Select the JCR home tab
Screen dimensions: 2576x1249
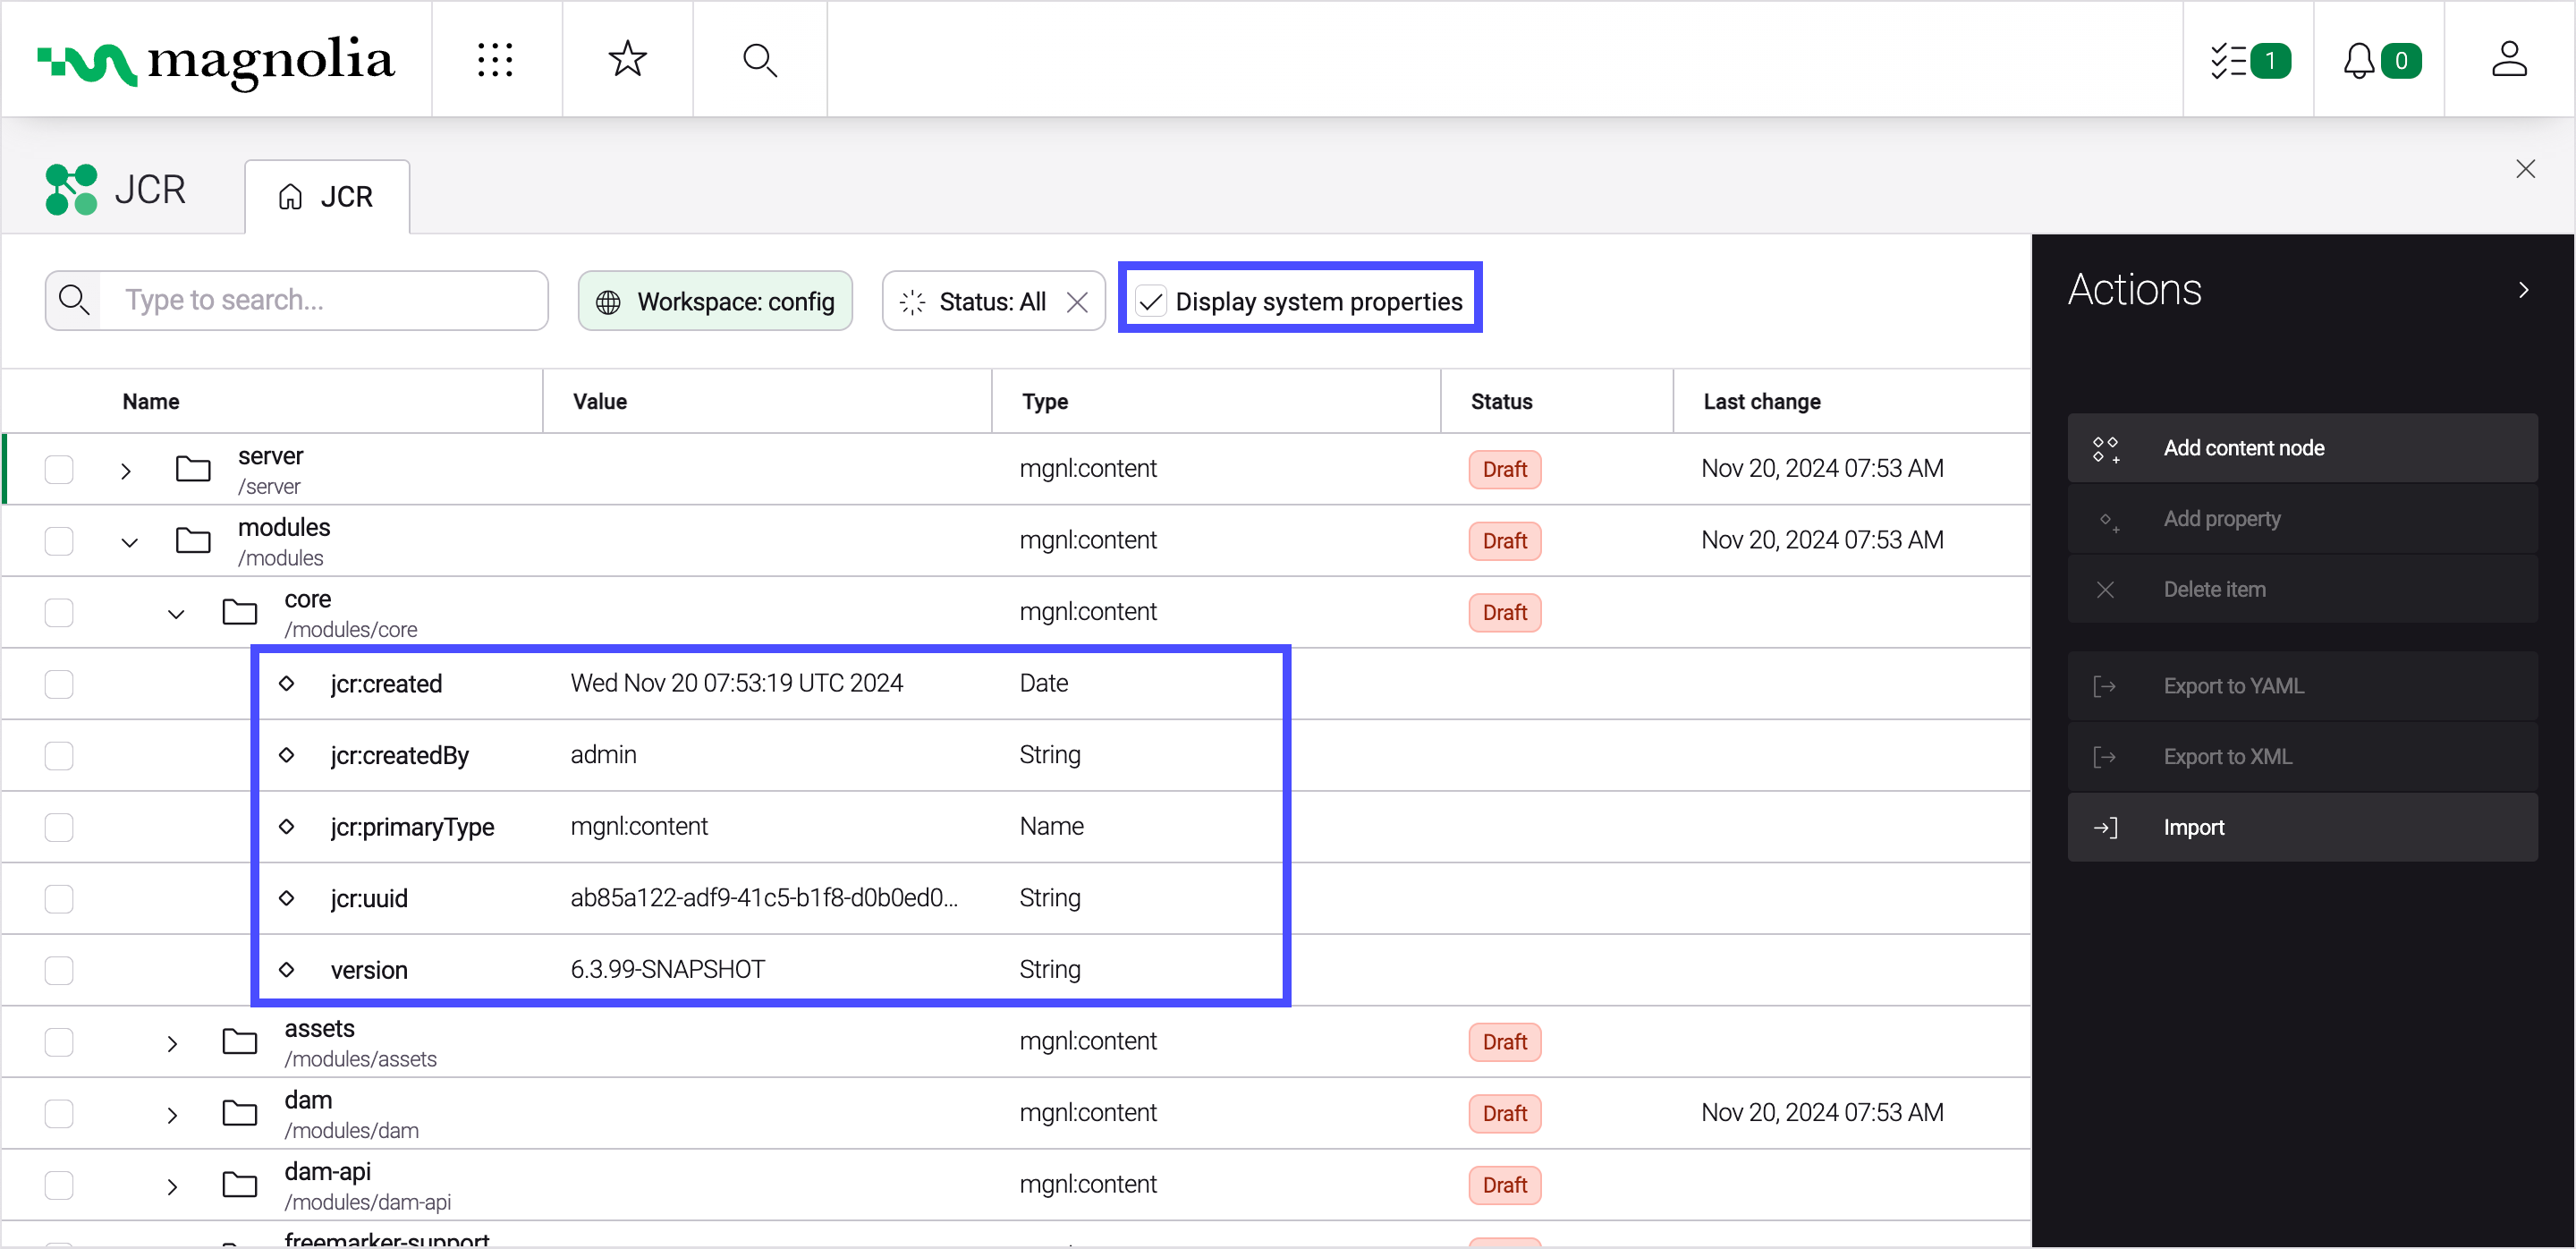coord(327,197)
